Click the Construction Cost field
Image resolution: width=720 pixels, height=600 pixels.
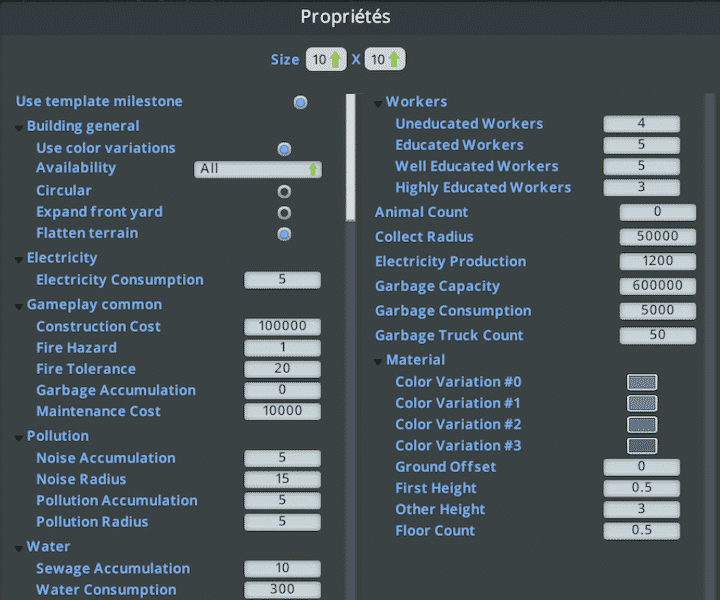click(282, 327)
